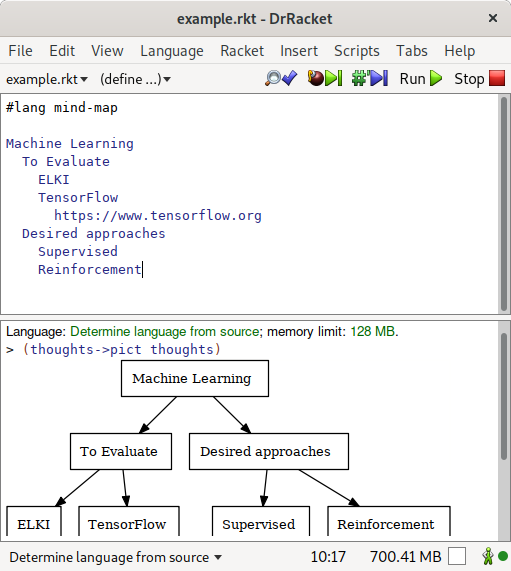
Task: Click the red Stop square
Action: pos(497,78)
